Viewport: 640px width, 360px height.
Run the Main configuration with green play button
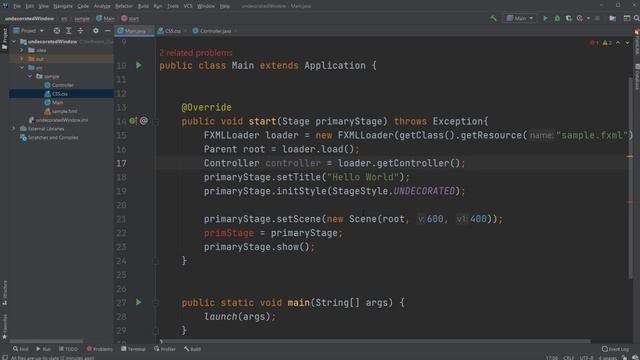545,18
